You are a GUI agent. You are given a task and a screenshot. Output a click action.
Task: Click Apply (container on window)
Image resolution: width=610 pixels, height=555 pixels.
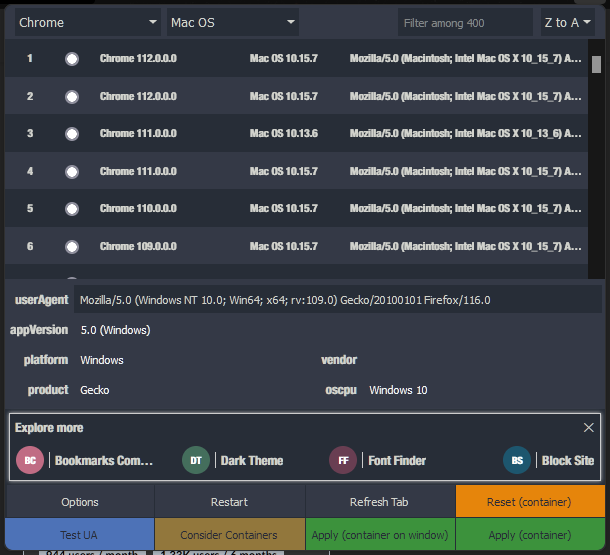click(x=380, y=535)
